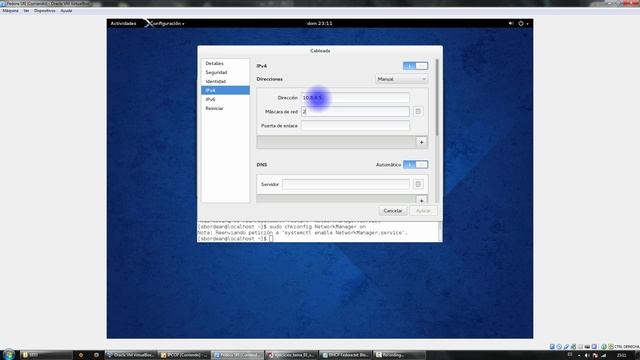Select IPv4 in the sidebar
The height and width of the screenshot is (360, 640).
[225, 90]
